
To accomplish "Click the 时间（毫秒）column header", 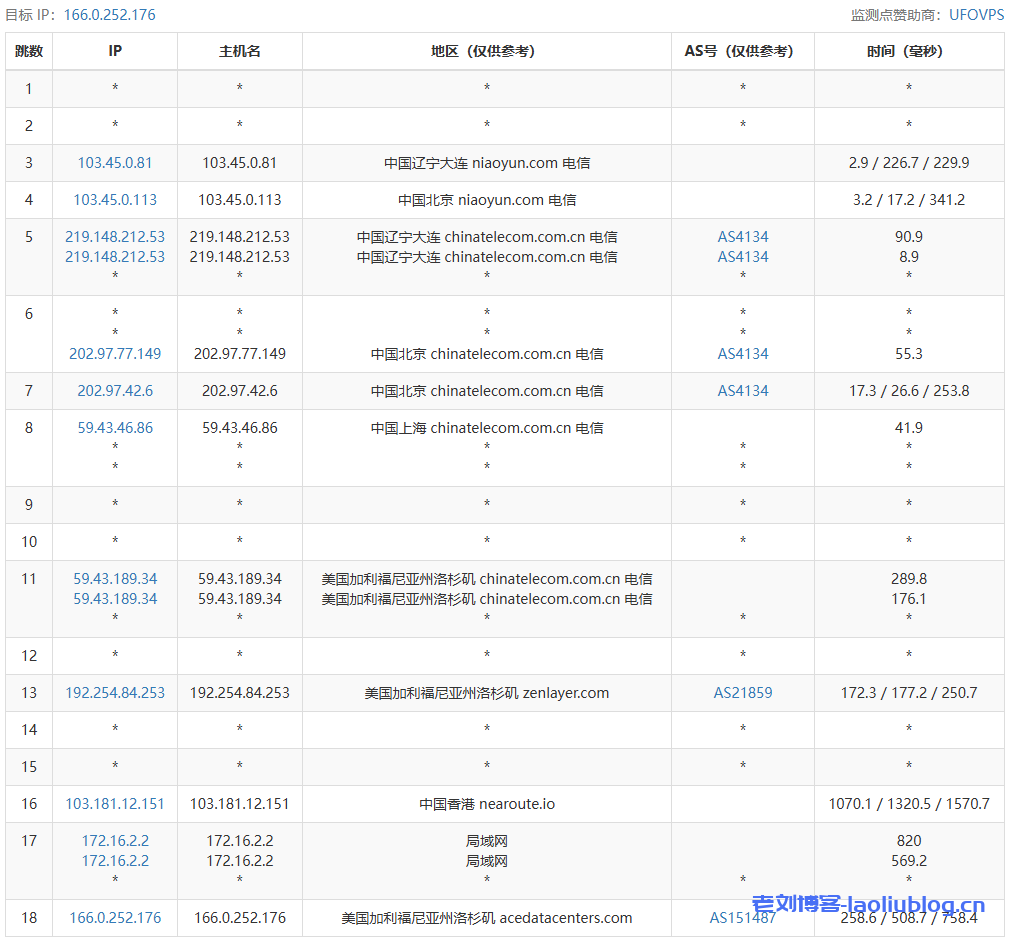I will 909,52.
